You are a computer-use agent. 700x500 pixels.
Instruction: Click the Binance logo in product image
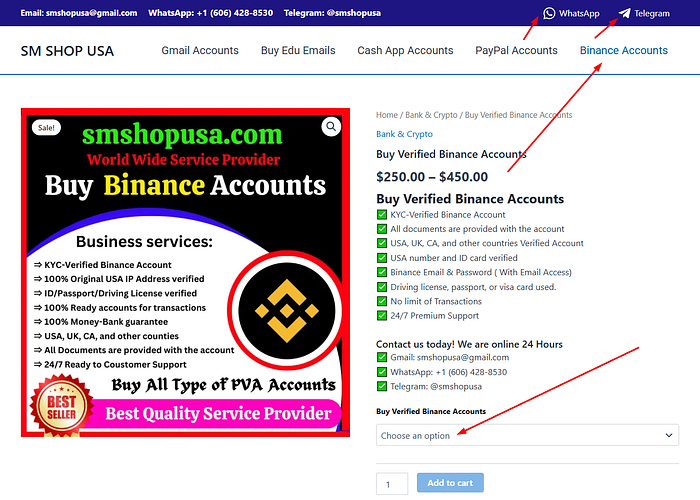(287, 311)
